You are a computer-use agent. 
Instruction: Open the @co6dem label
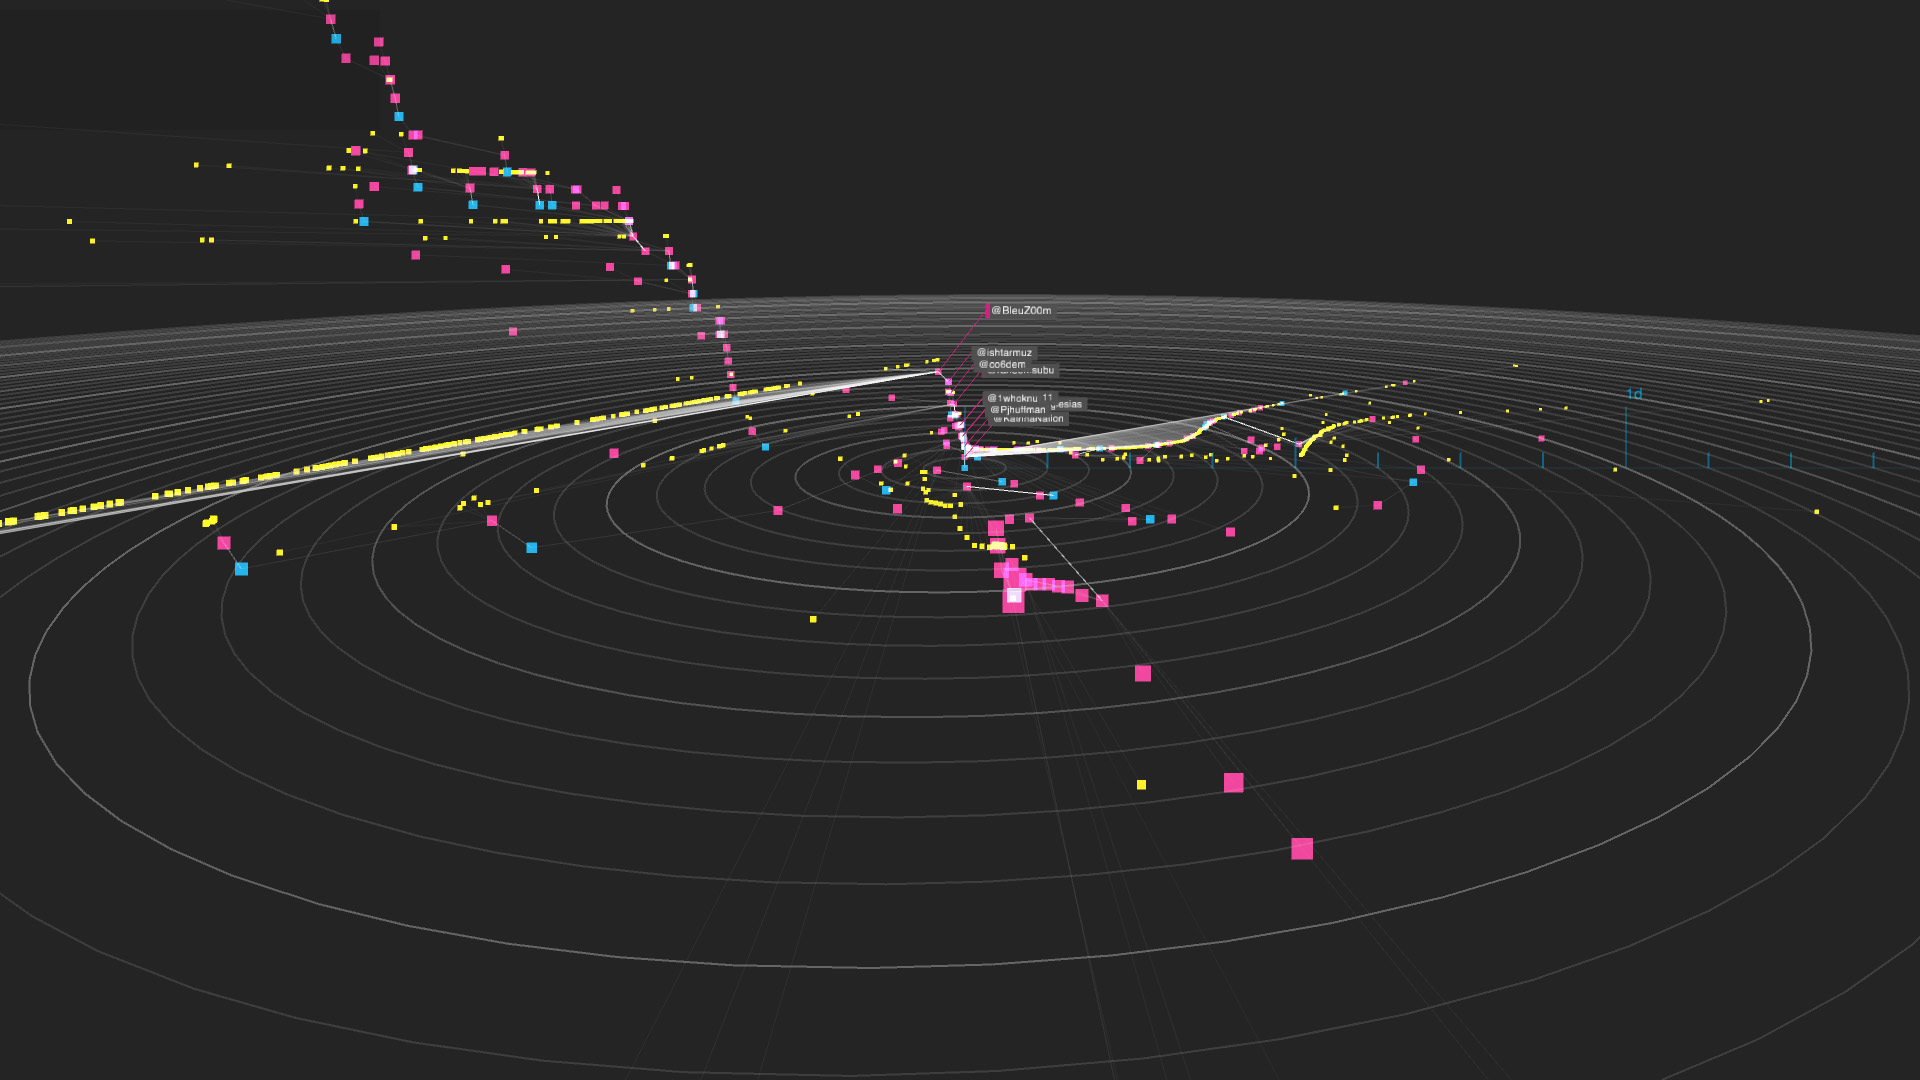coord(1001,365)
